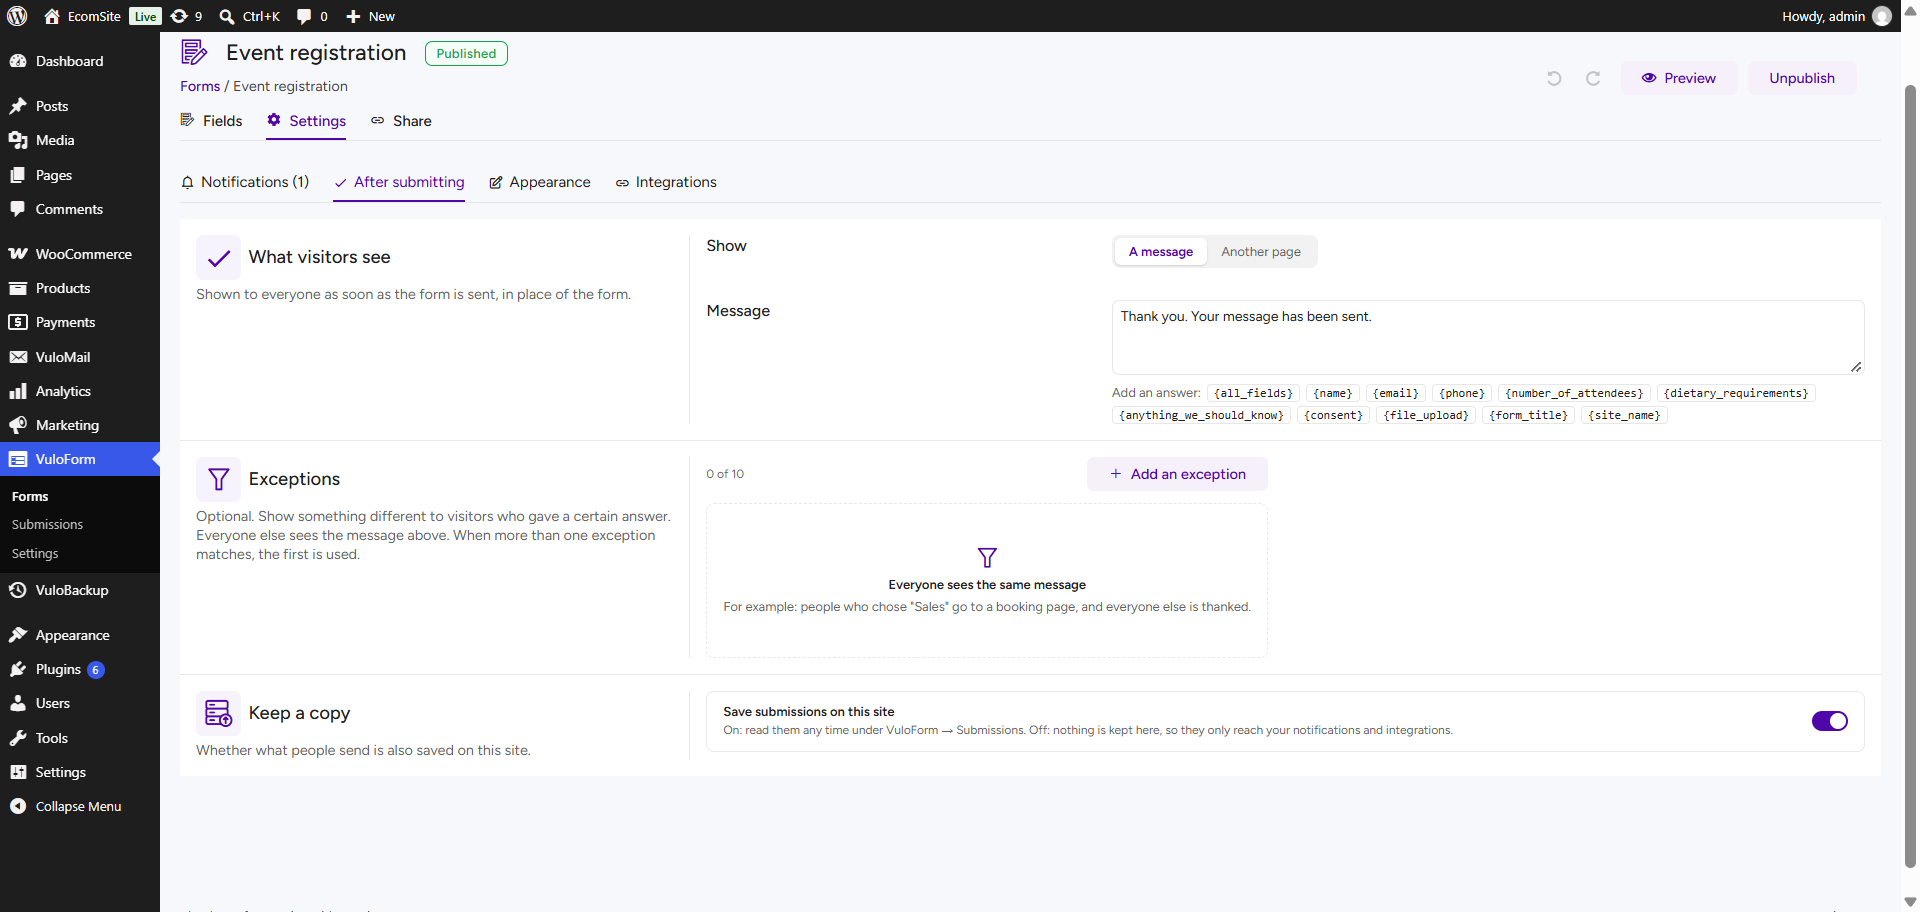
Task: Toggle Save submissions on this site switch
Action: (1830, 721)
